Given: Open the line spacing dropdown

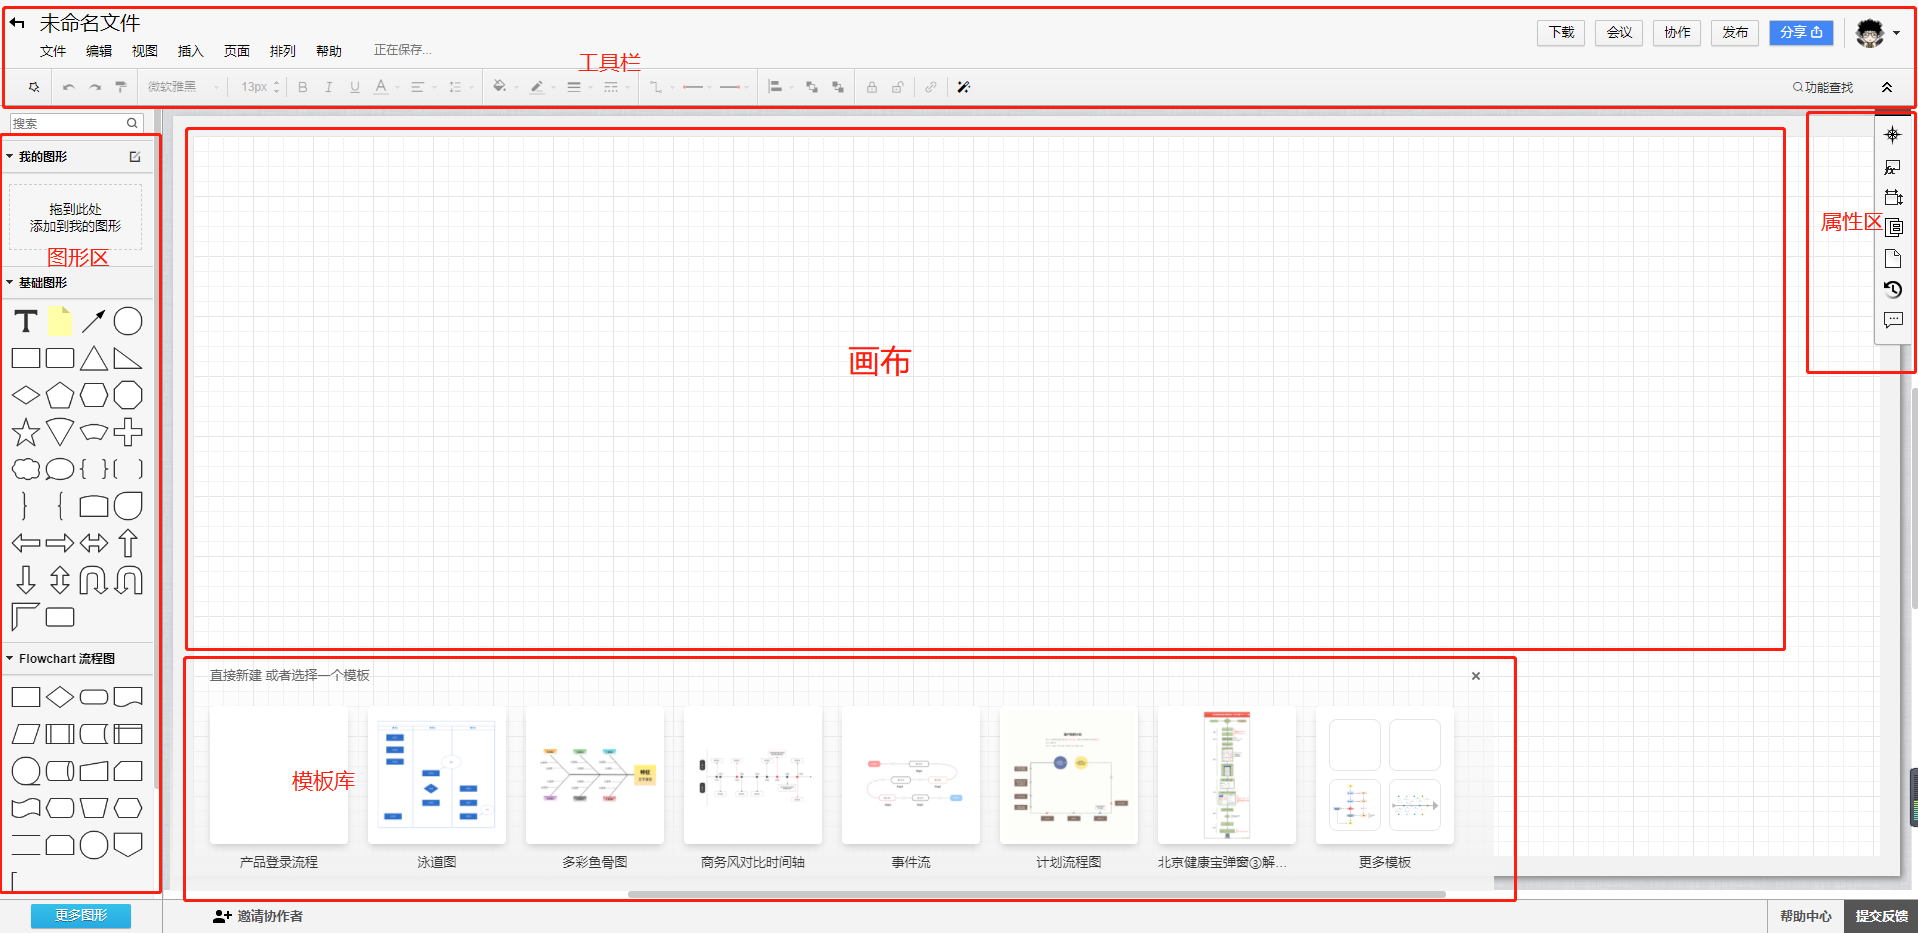Looking at the screenshot, I should point(460,87).
